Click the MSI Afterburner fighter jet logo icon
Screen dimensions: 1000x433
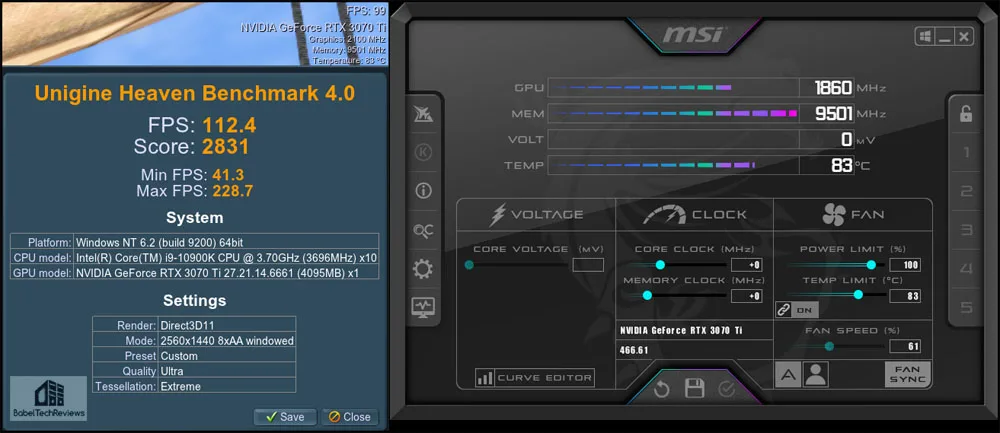point(423,114)
